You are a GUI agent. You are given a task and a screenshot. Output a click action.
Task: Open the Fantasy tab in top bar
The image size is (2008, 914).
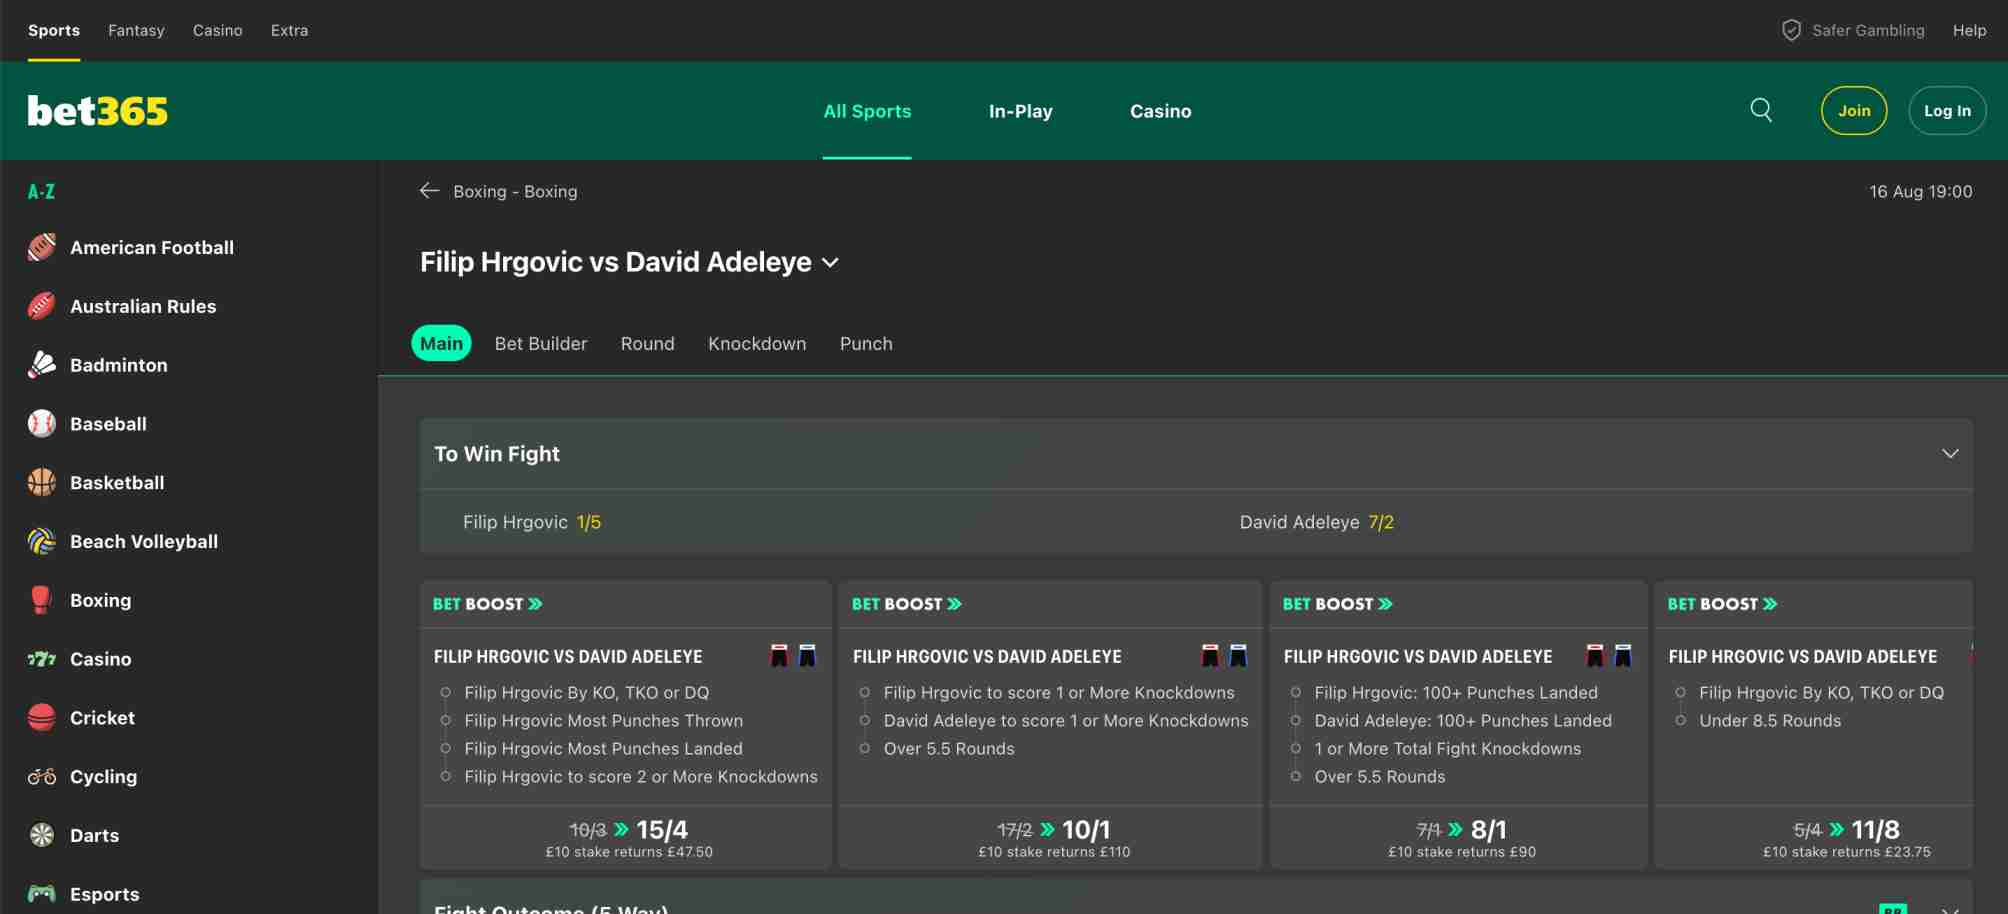(x=136, y=30)
